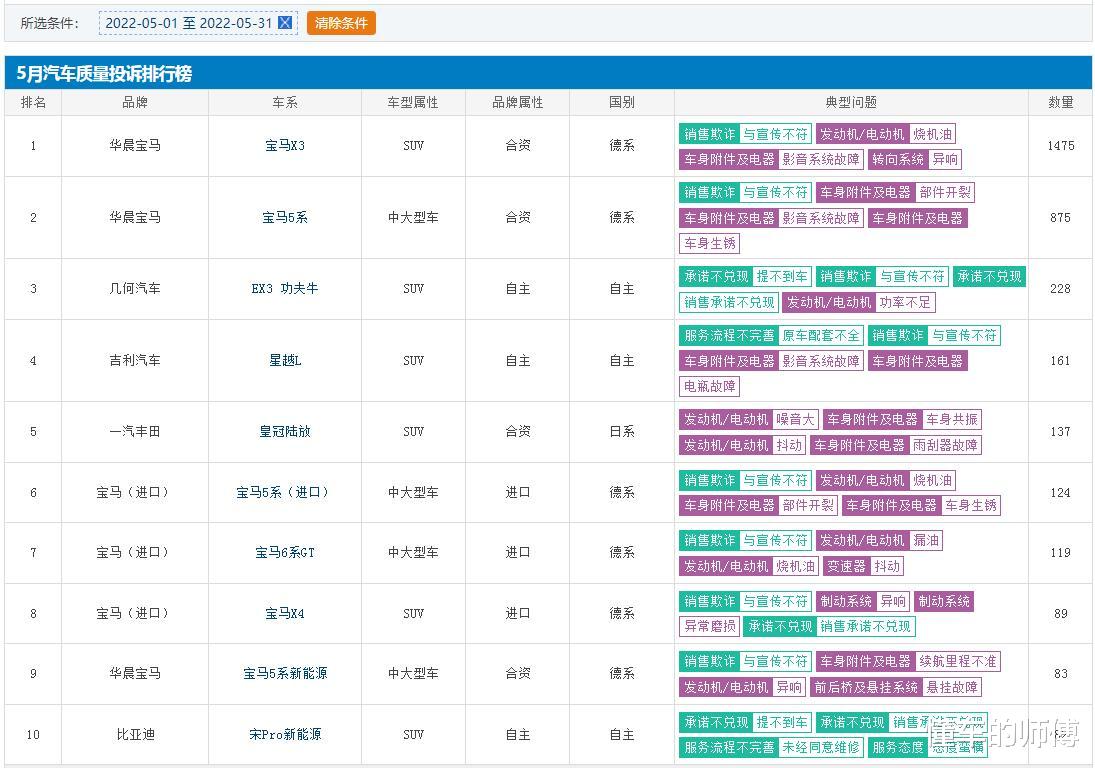Click the 日系 cell in the 一汽丰田 row
The image size is (1095, 768).
[x=622, y=431]
